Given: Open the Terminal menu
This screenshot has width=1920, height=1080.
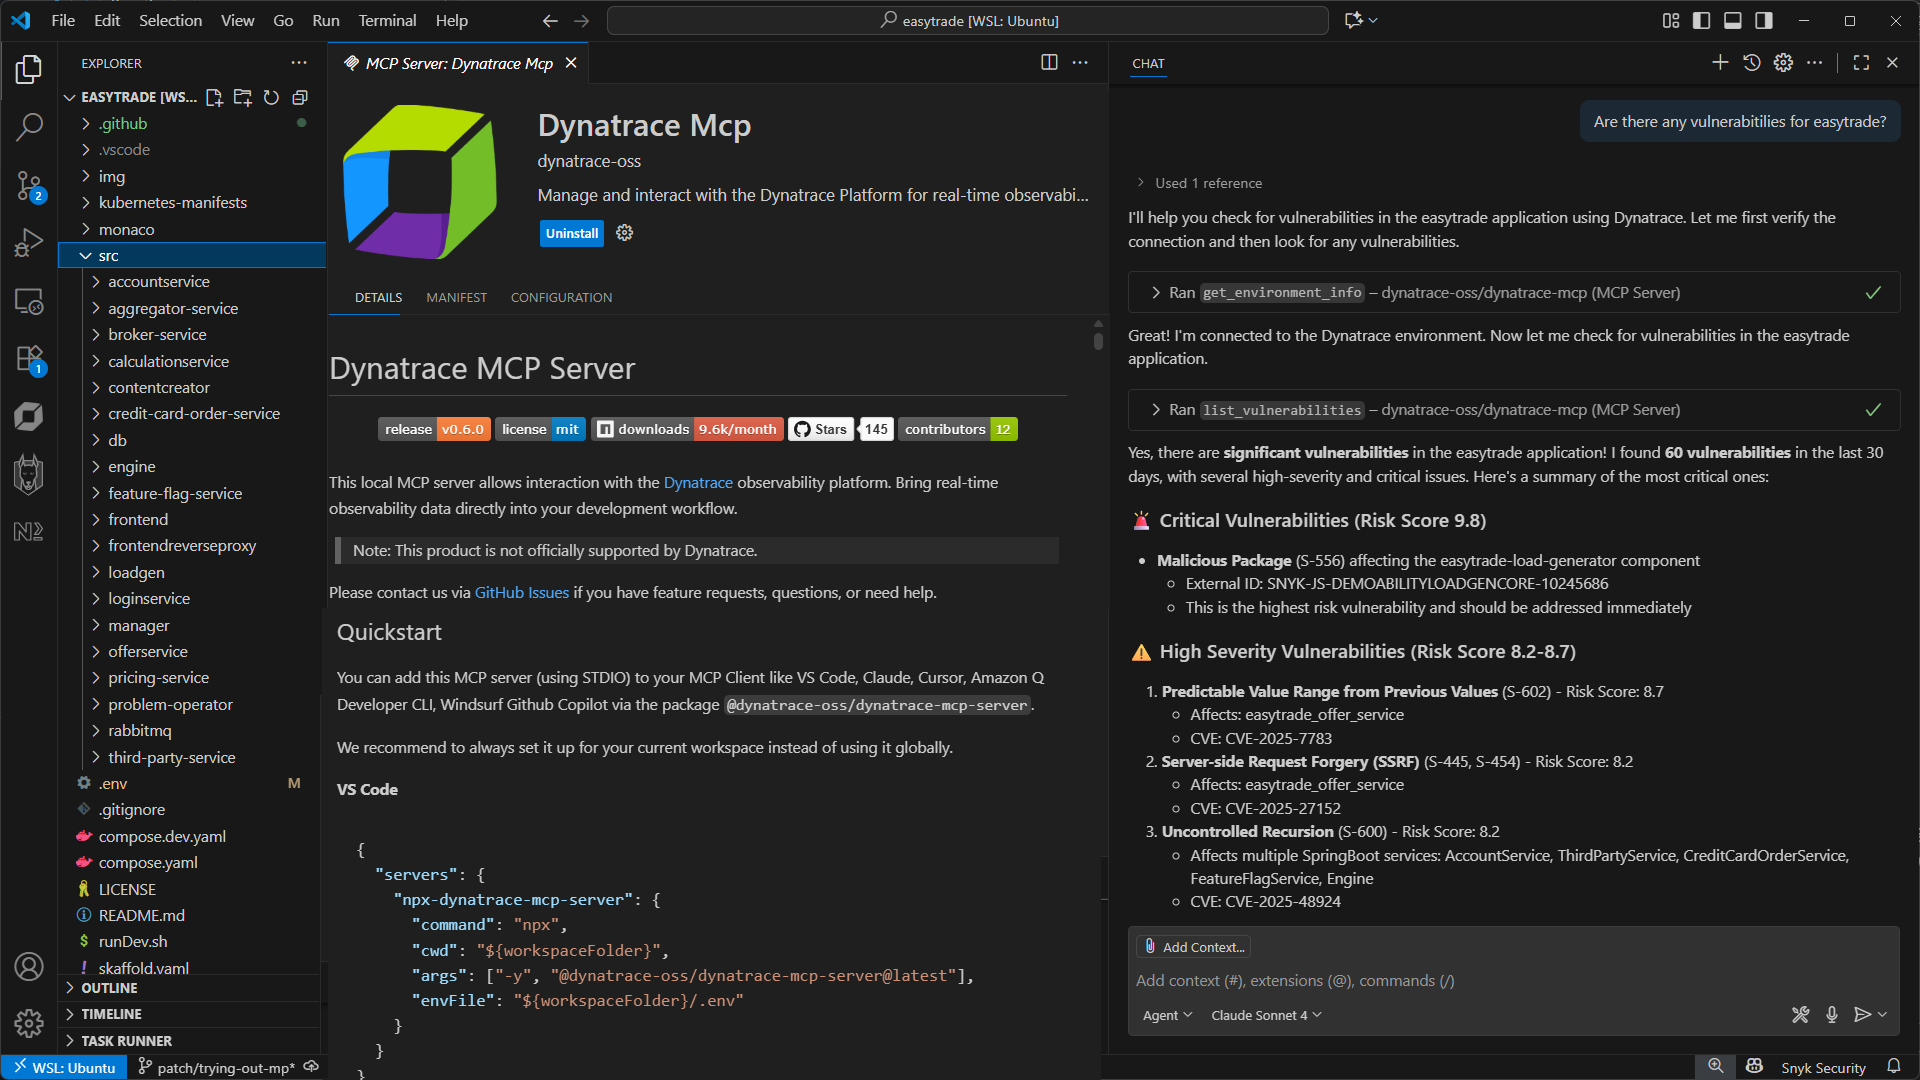Looking at the screenshot, I should tap(386, 20).
